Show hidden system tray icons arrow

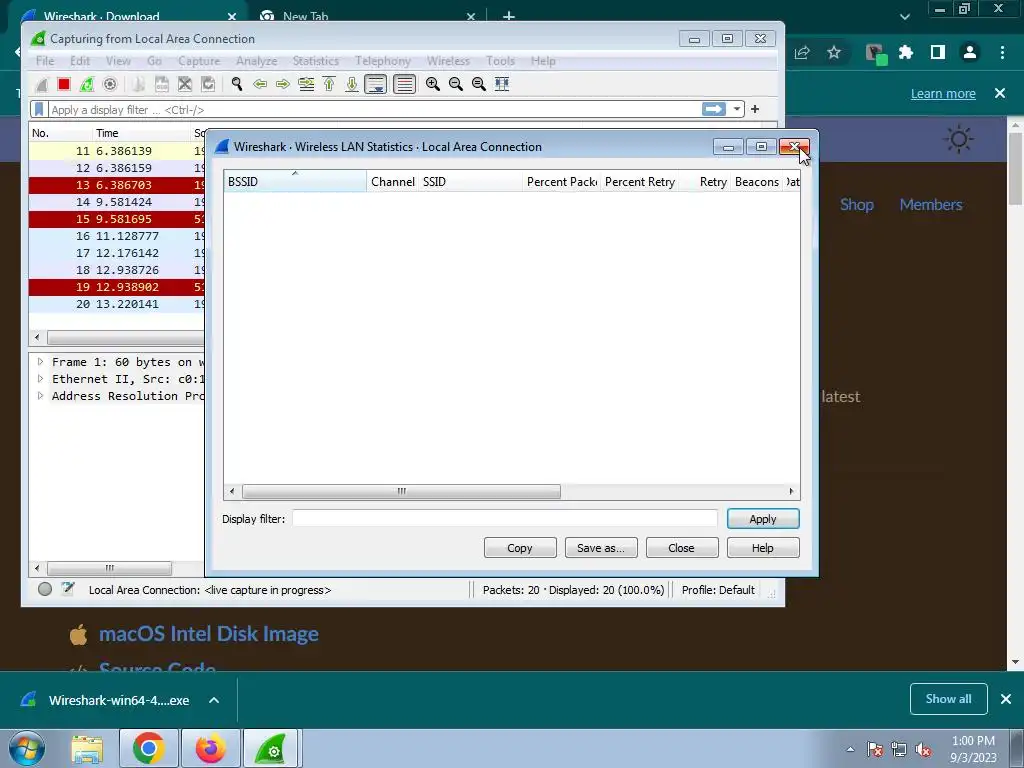(x=850, y=749)
